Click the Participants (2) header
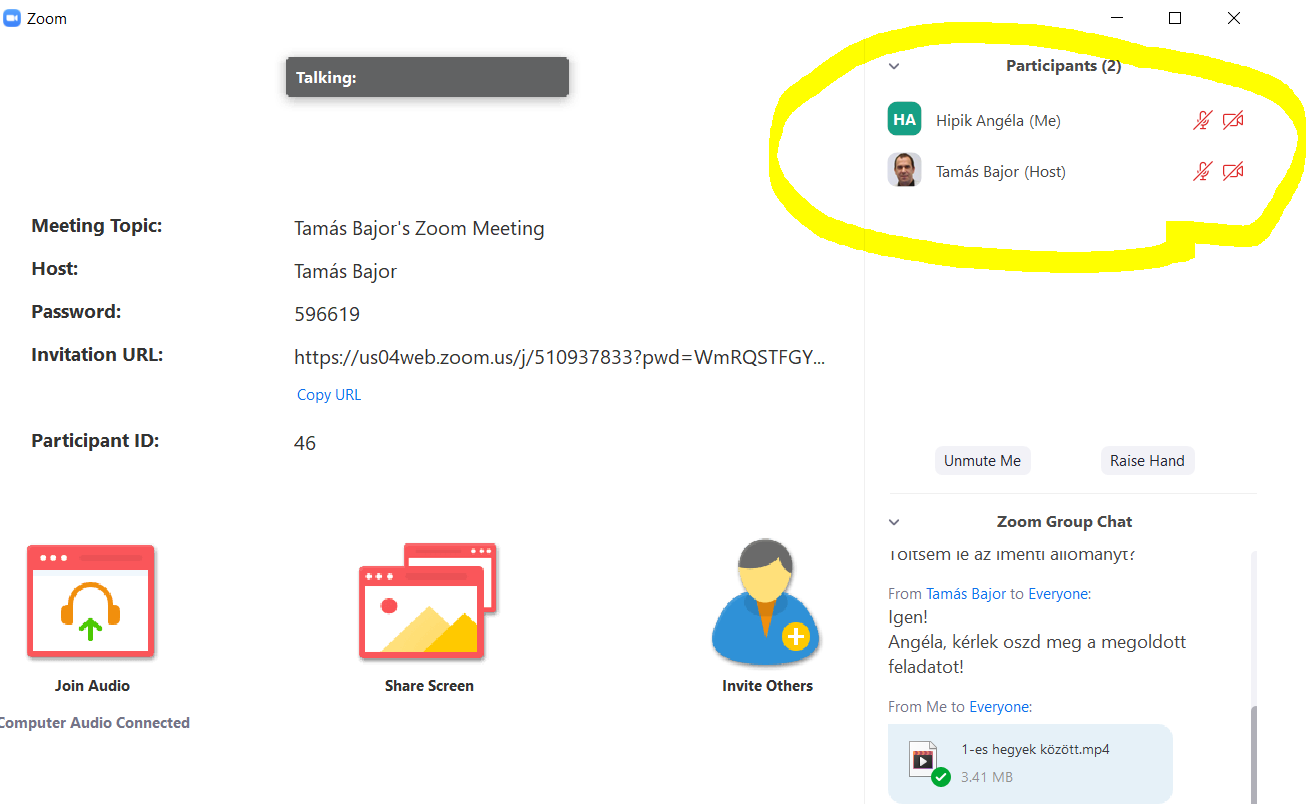Image resolution: width=1306 pixels, height=804 pixels. pos(1063,66)
